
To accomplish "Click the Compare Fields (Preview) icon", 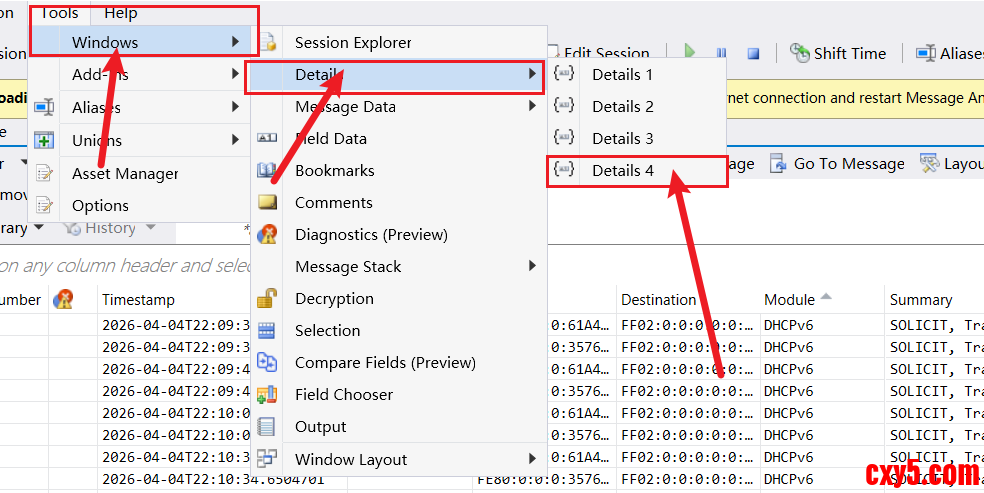I will (x=267, y=363).
